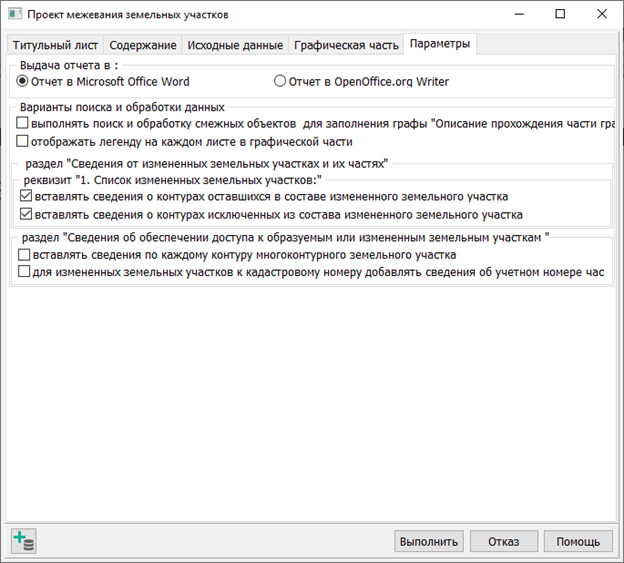The height and width of the screenshot is (563, 624).
Task: Click the window title Проект межевания земельных участков
Action: pyautogui.click(x=128, y=15)
